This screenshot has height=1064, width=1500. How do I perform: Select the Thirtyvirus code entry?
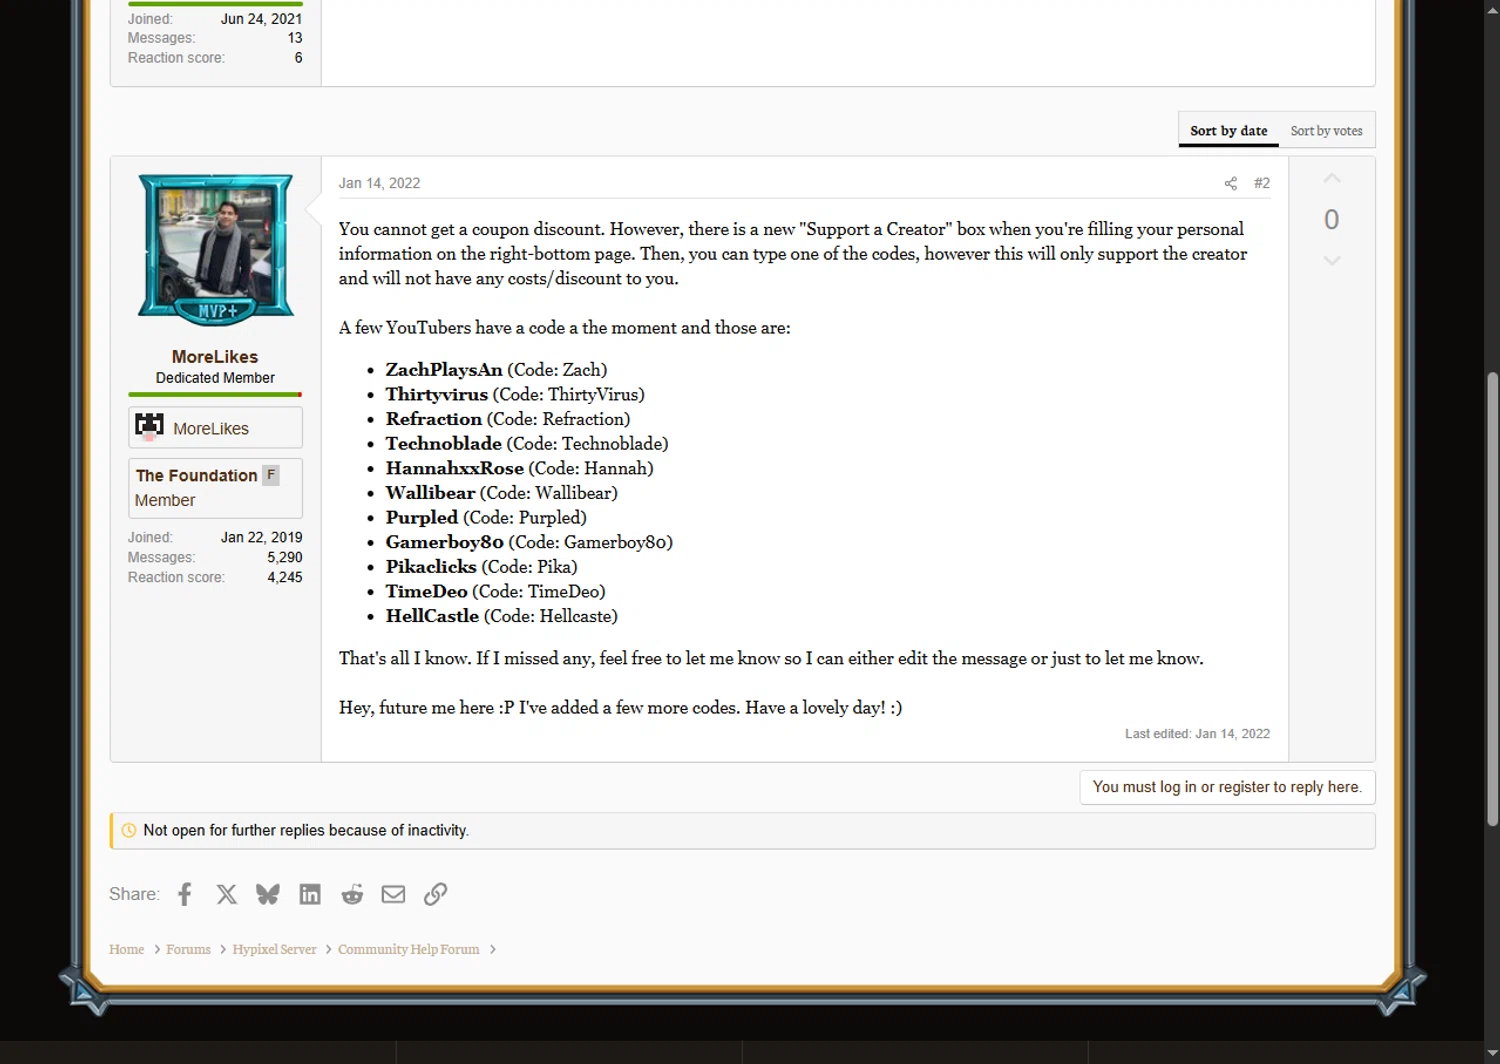point(515,394)
